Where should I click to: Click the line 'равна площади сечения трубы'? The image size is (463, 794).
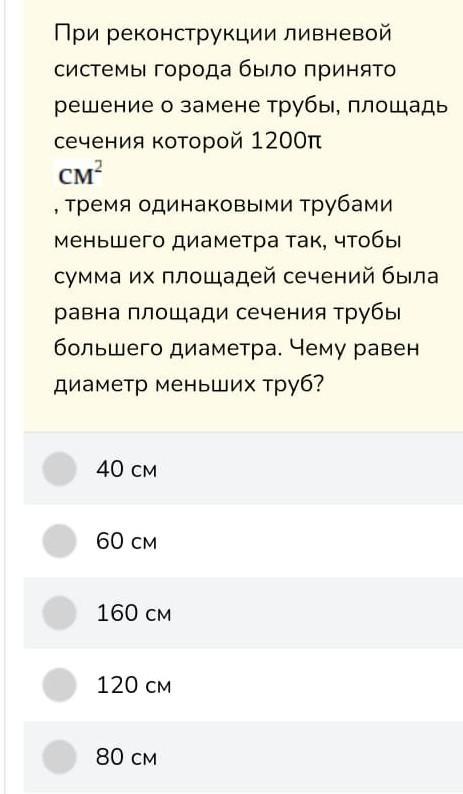tap(227, 313)
